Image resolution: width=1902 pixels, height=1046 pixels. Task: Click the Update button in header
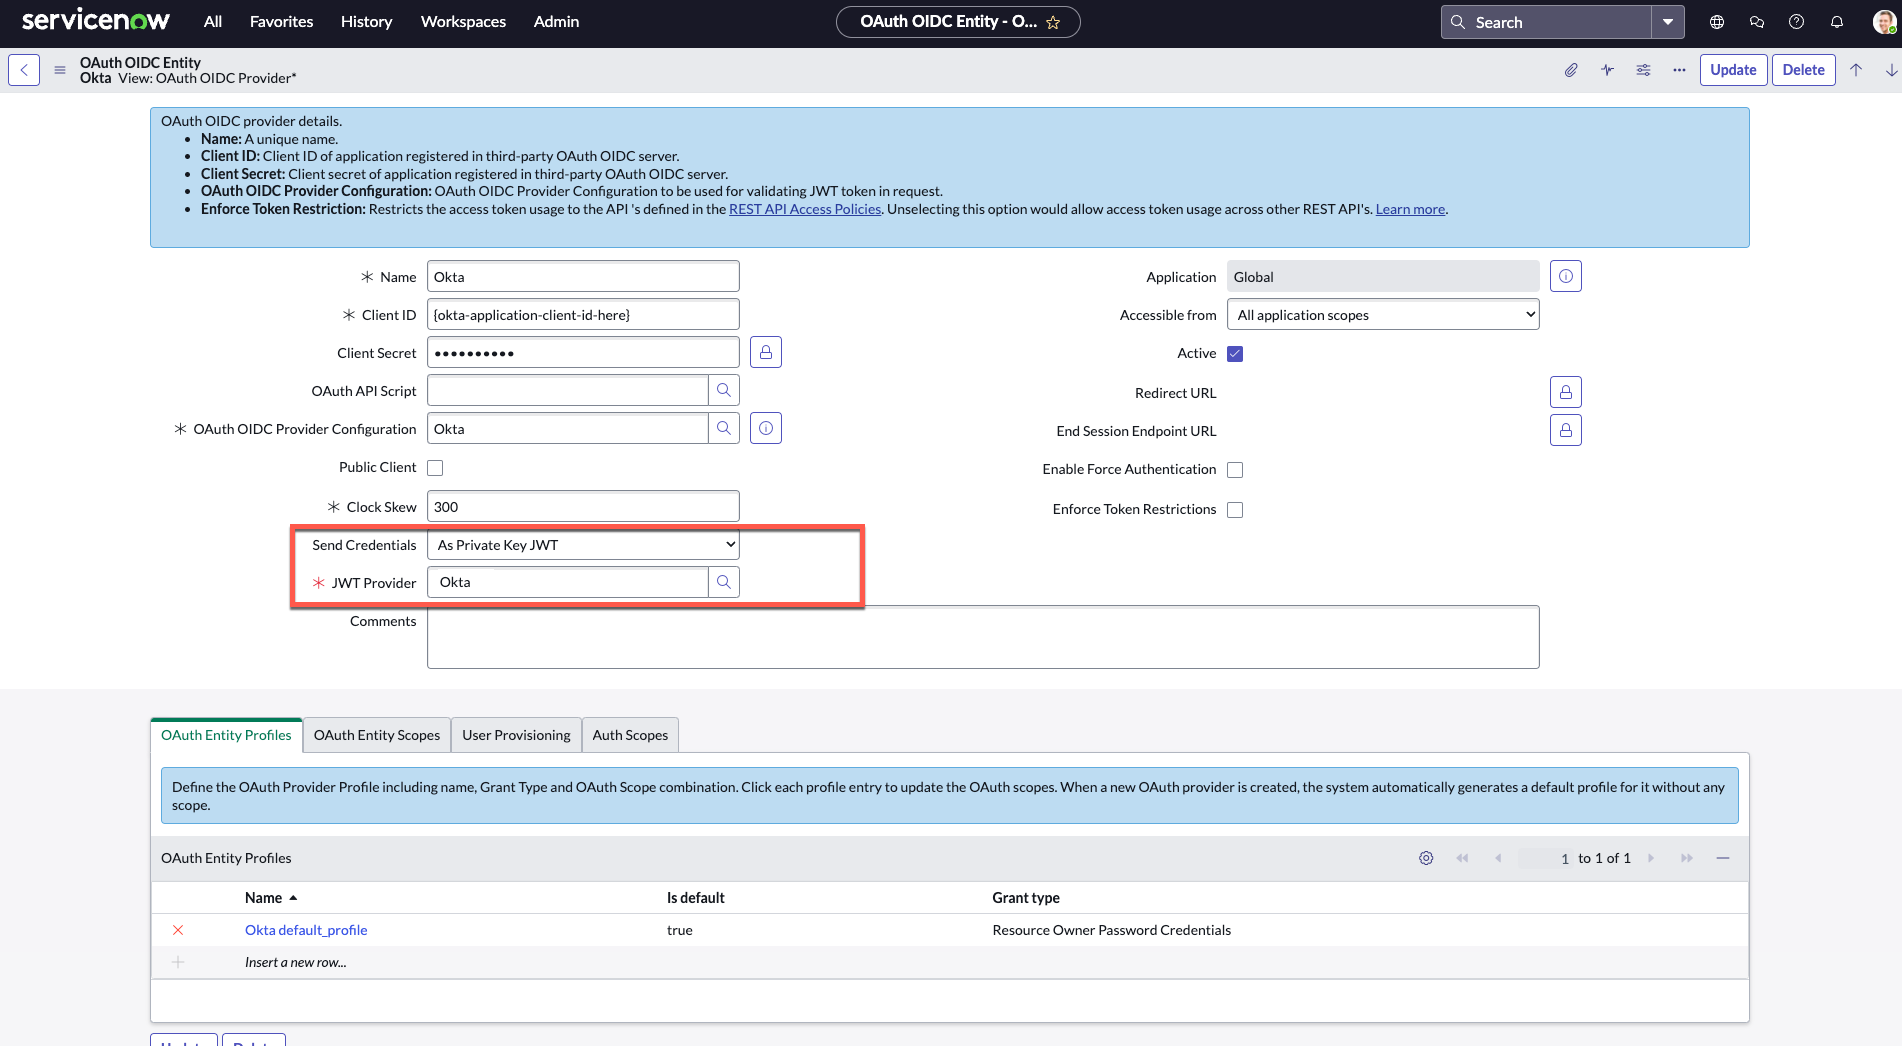[1733, 70]
